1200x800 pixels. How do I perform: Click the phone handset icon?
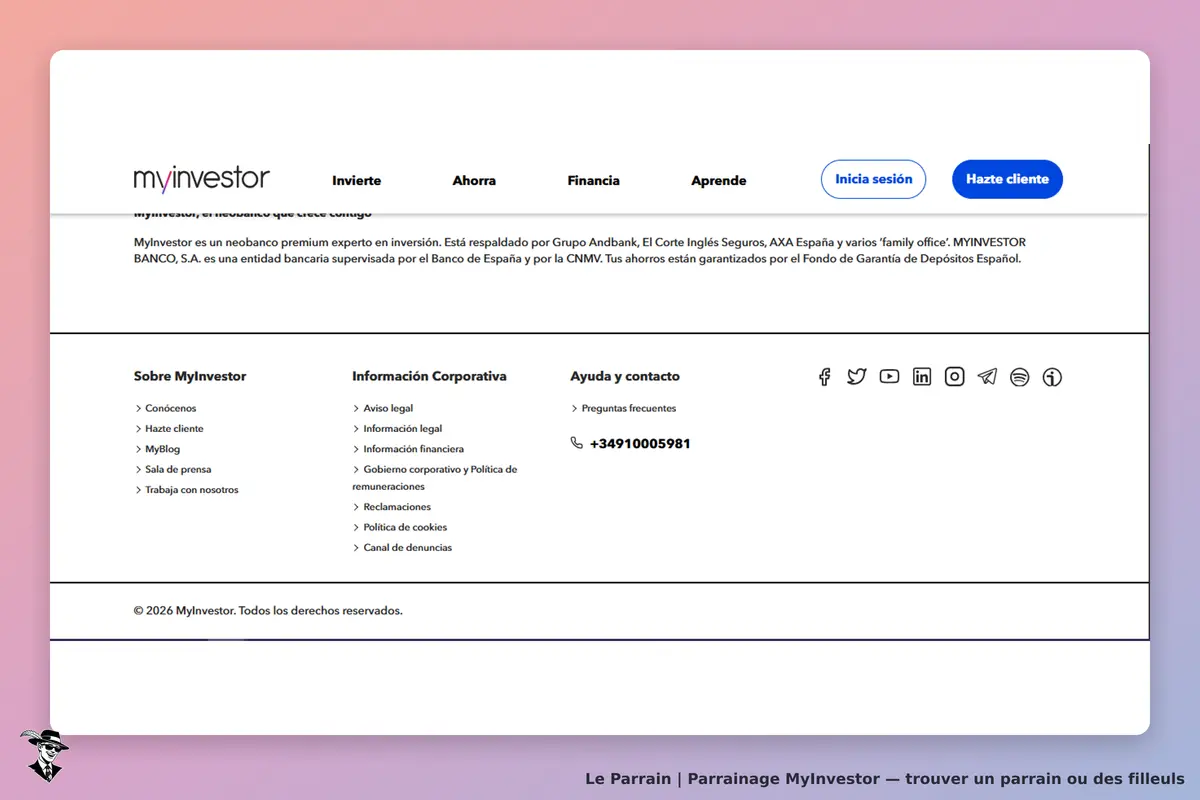point(577,443)
